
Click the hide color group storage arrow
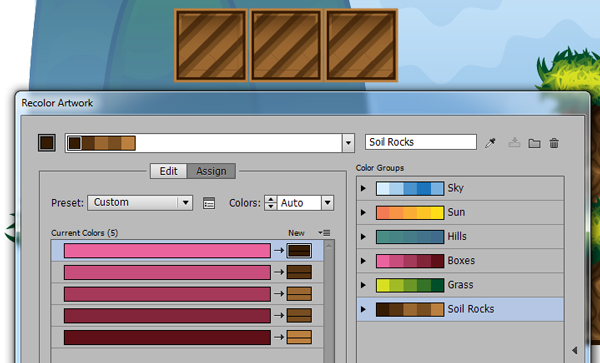point(574,350)
